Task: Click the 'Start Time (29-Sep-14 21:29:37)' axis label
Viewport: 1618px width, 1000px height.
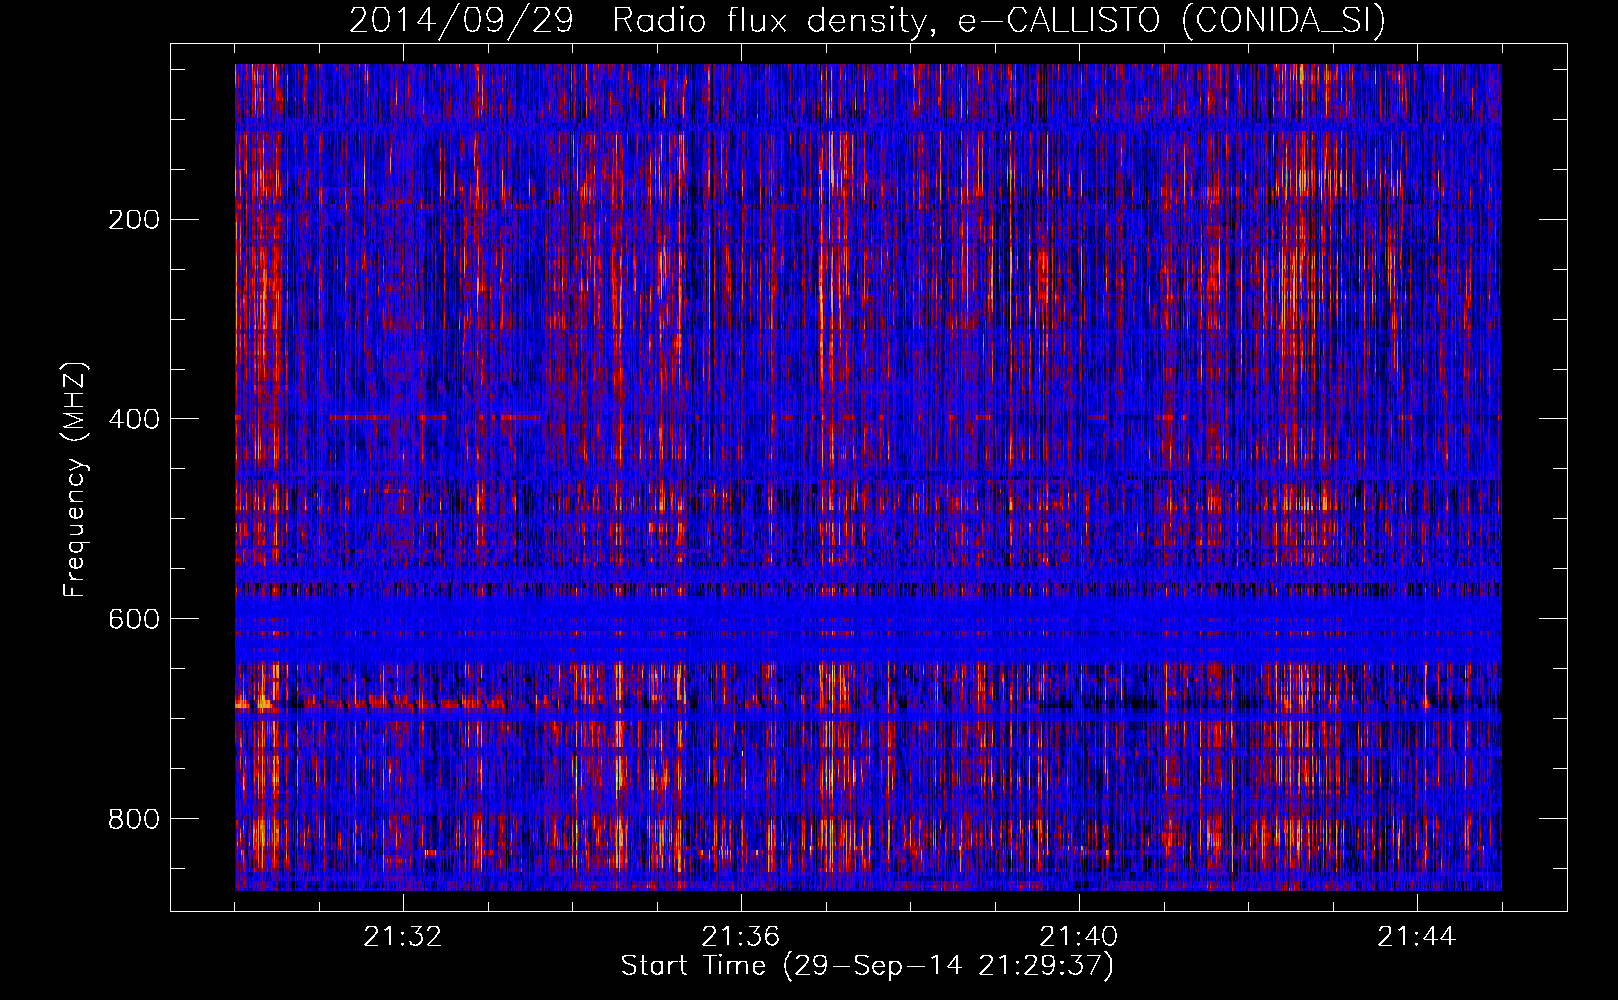Action: [867, 966]
